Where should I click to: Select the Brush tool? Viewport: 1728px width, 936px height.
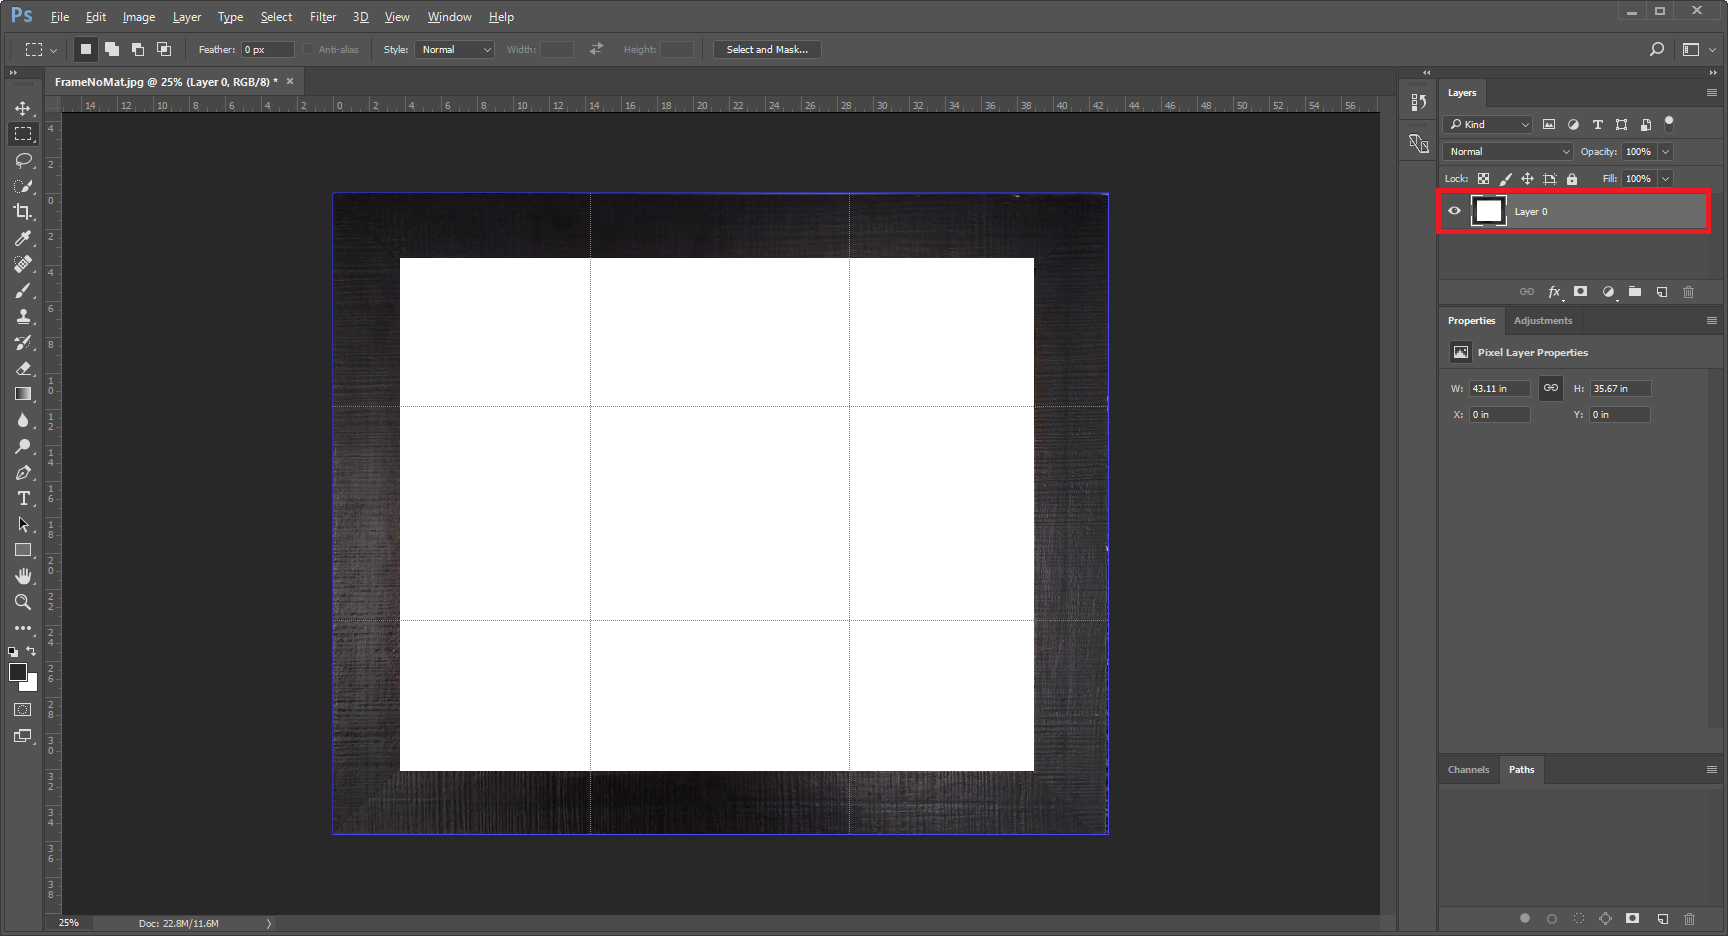click(23, 290)
